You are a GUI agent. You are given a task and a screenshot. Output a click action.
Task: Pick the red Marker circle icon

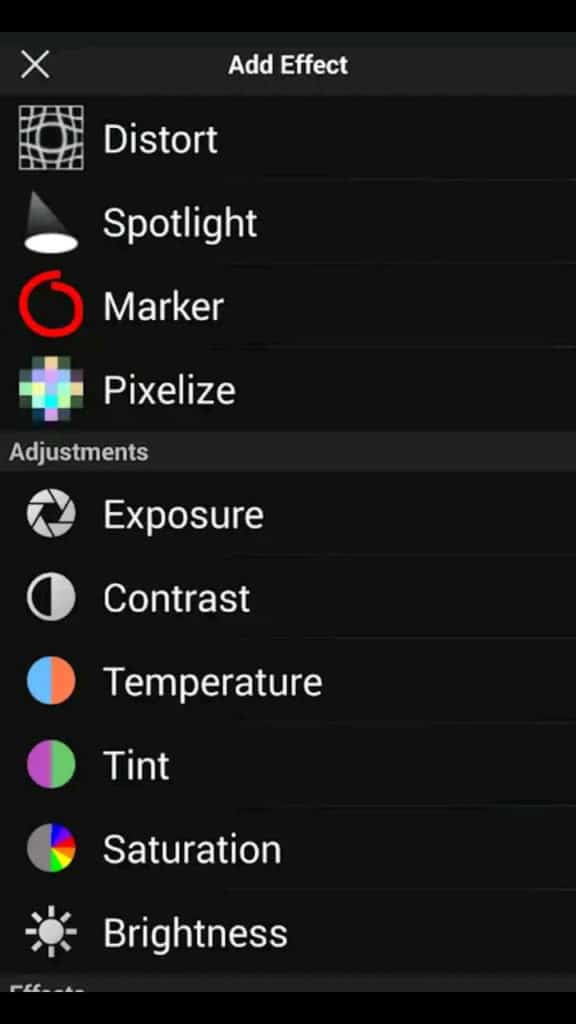[x=51, y=305]
